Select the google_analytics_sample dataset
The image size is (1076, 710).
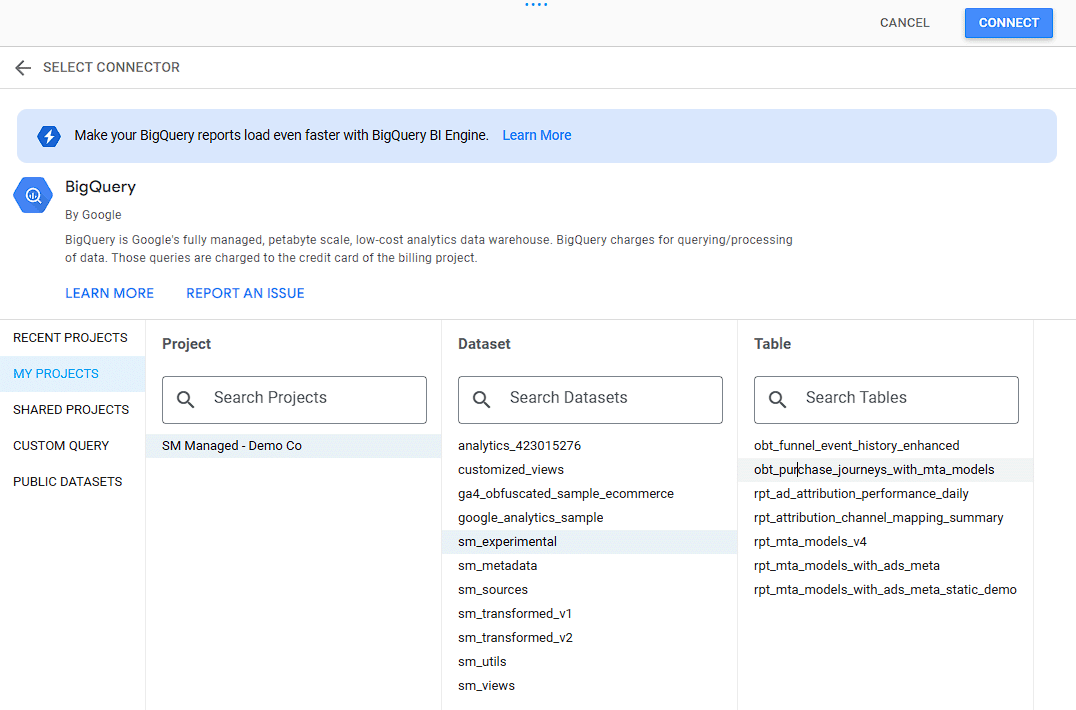pyautogui.click(x=589, y=518)
